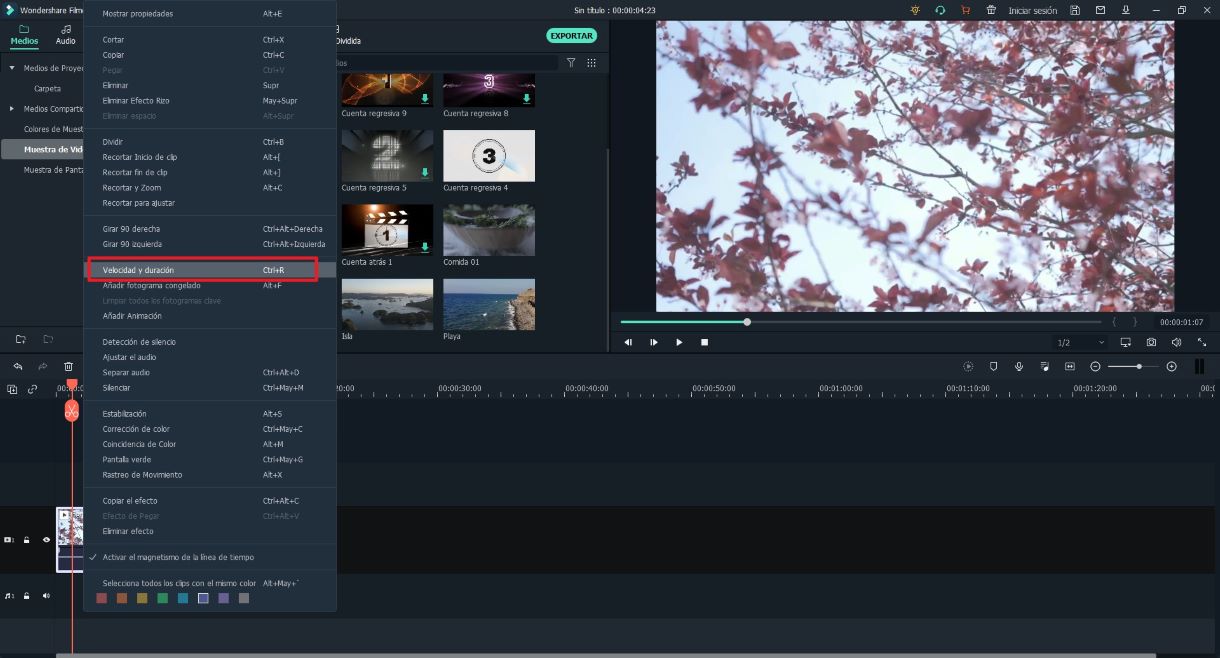The width and height of the screenshot is (1220, 658).
Task: Click the scissors split button on playhead
Action: (x=71, y=411)
